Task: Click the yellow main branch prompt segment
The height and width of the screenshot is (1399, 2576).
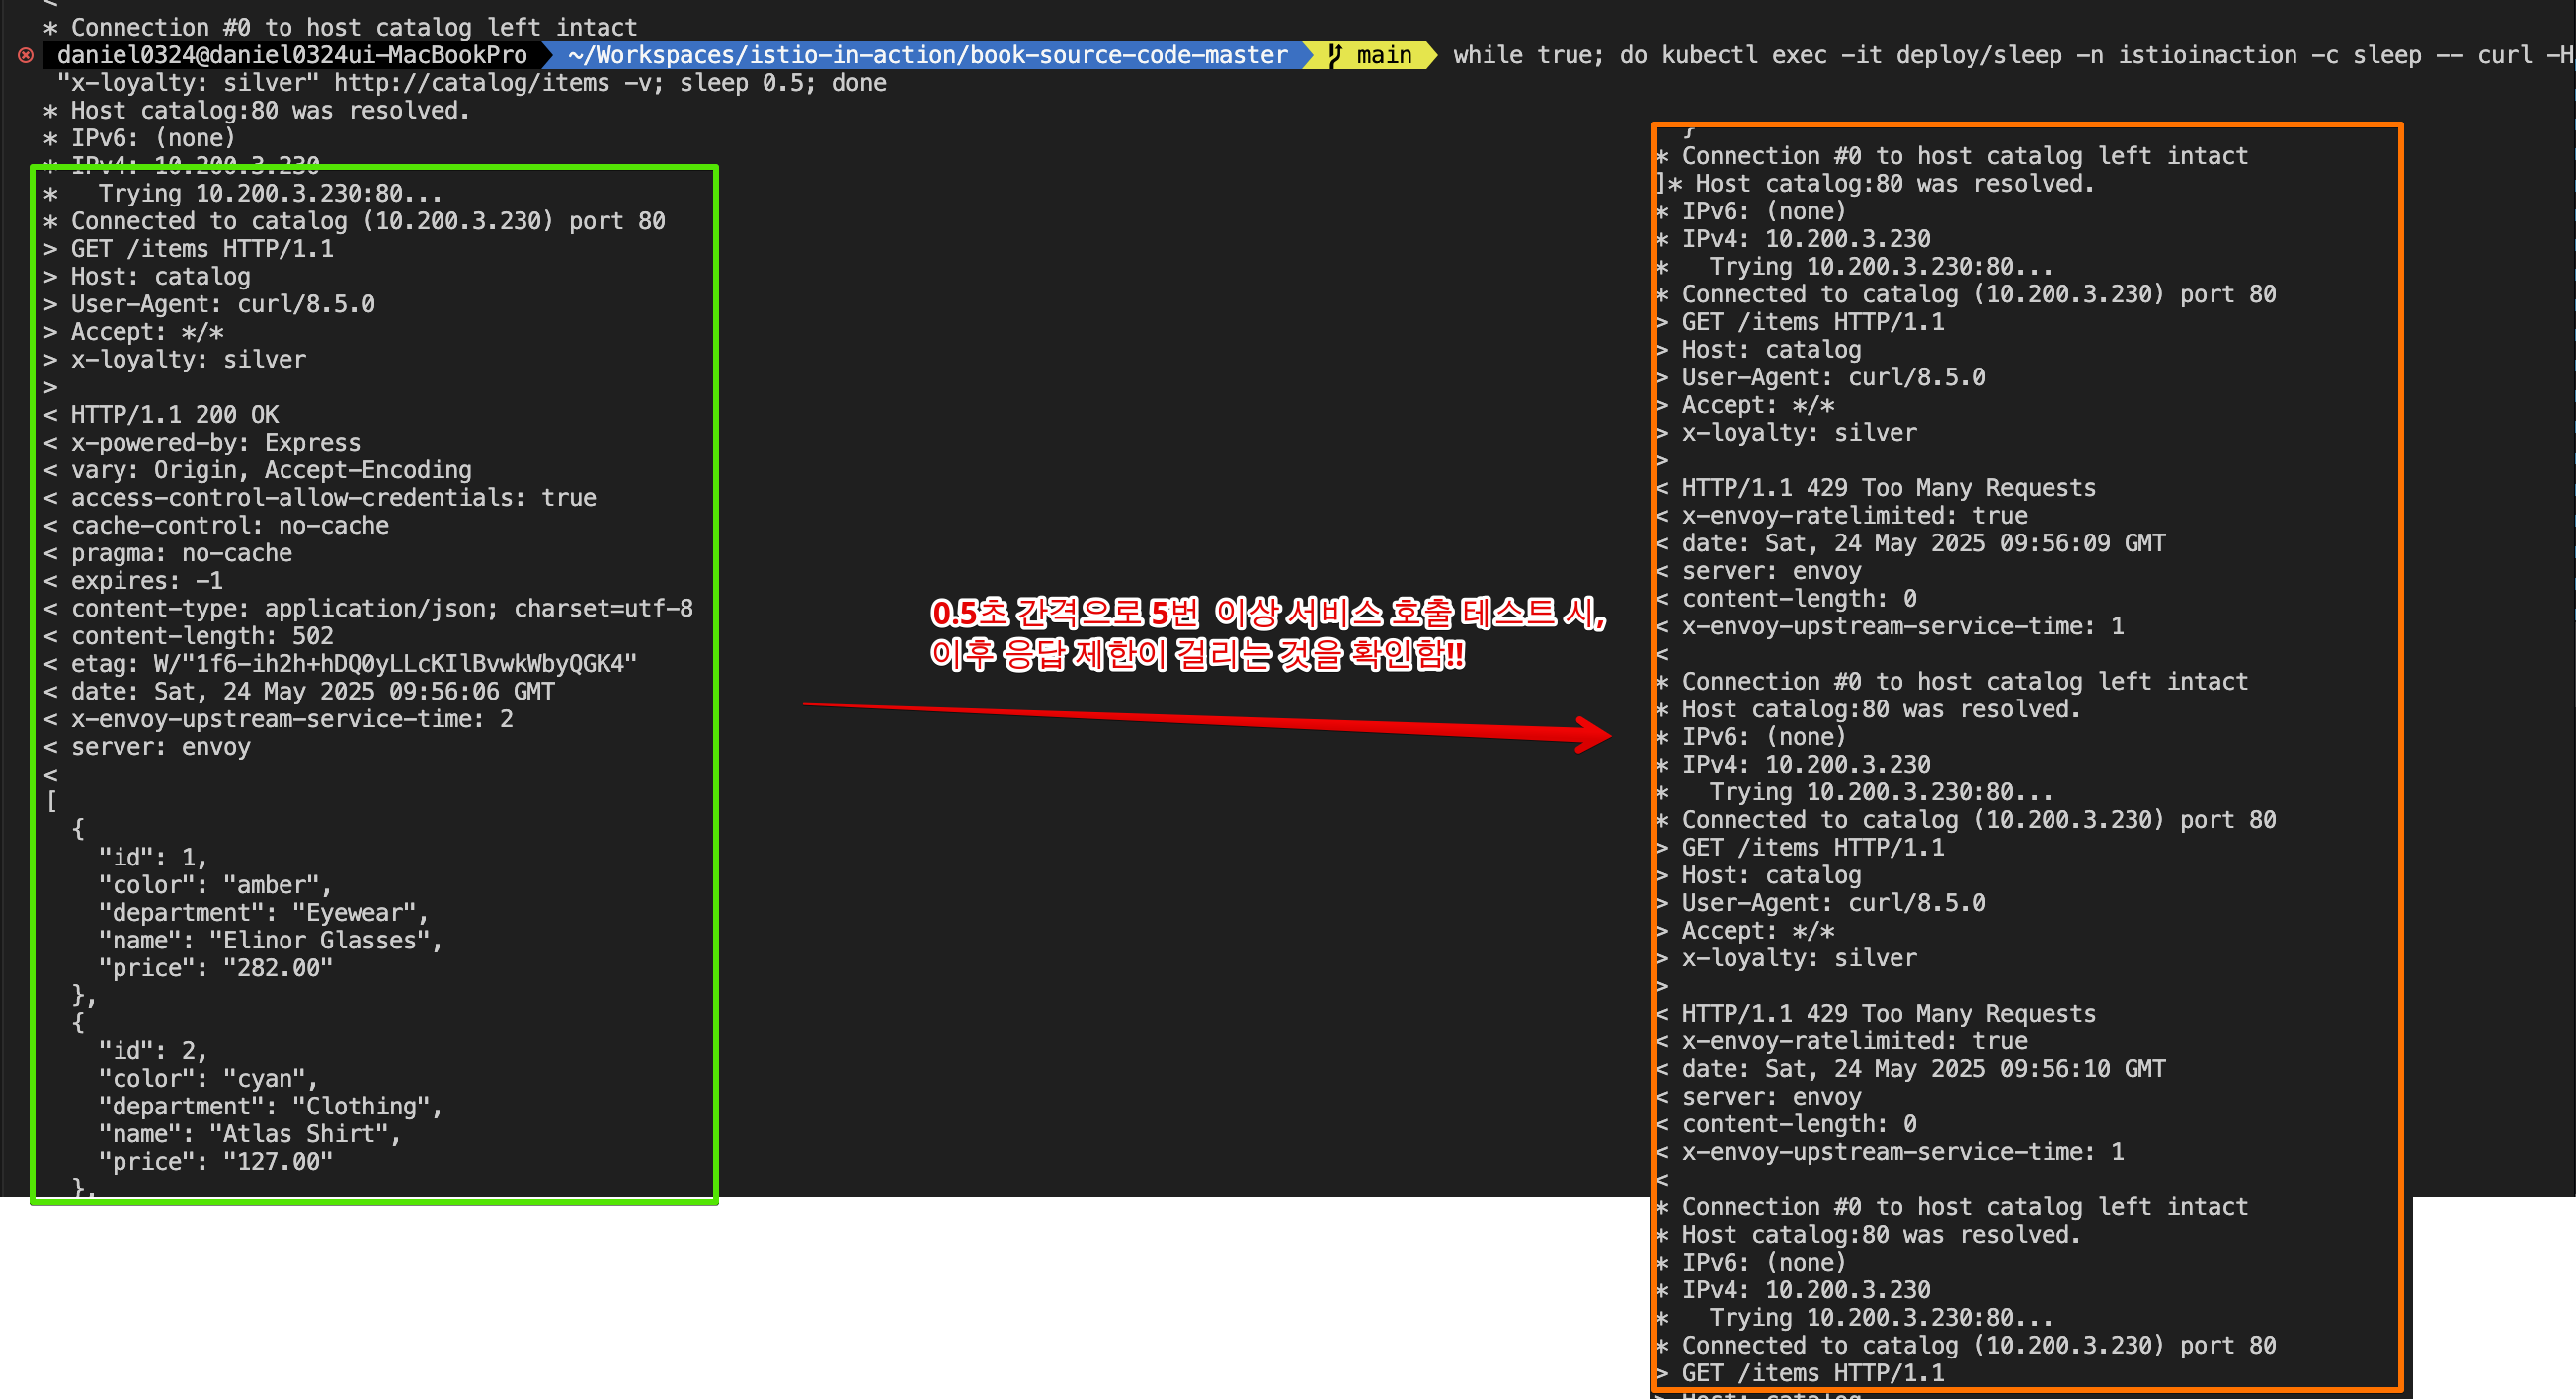Action: click(1383, 55)
